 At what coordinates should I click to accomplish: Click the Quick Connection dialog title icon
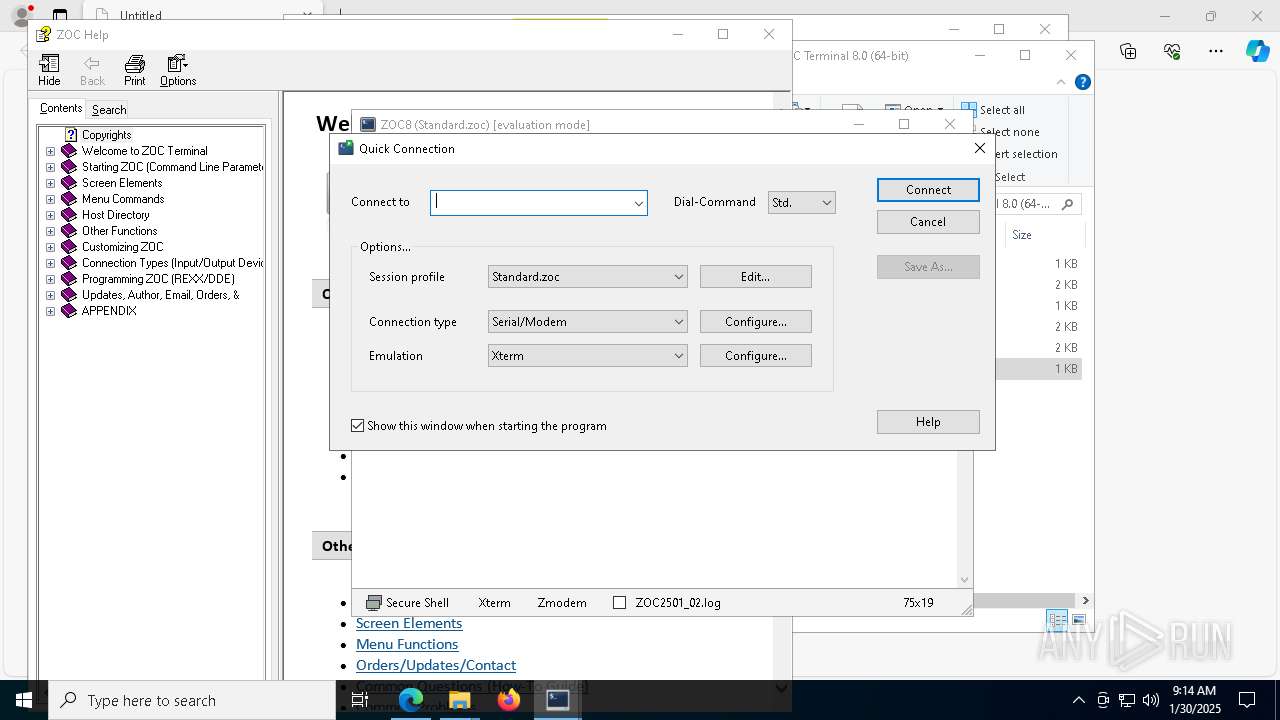(x=346, y=148)
